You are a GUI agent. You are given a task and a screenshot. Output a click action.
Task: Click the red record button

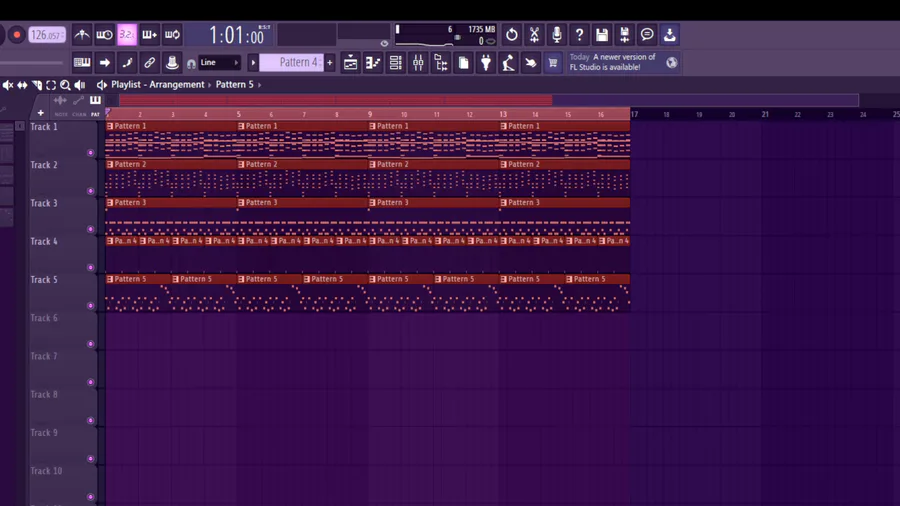pyautogui.click(x=17, y=35)
